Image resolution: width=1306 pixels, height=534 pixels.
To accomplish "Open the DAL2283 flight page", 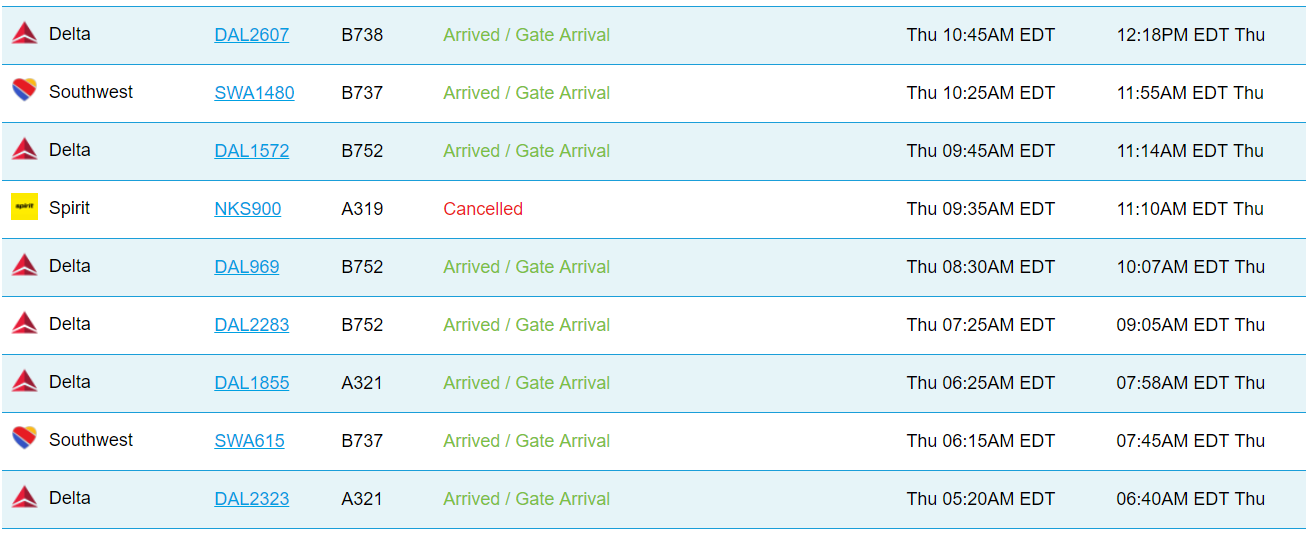I will click(252, 325).
